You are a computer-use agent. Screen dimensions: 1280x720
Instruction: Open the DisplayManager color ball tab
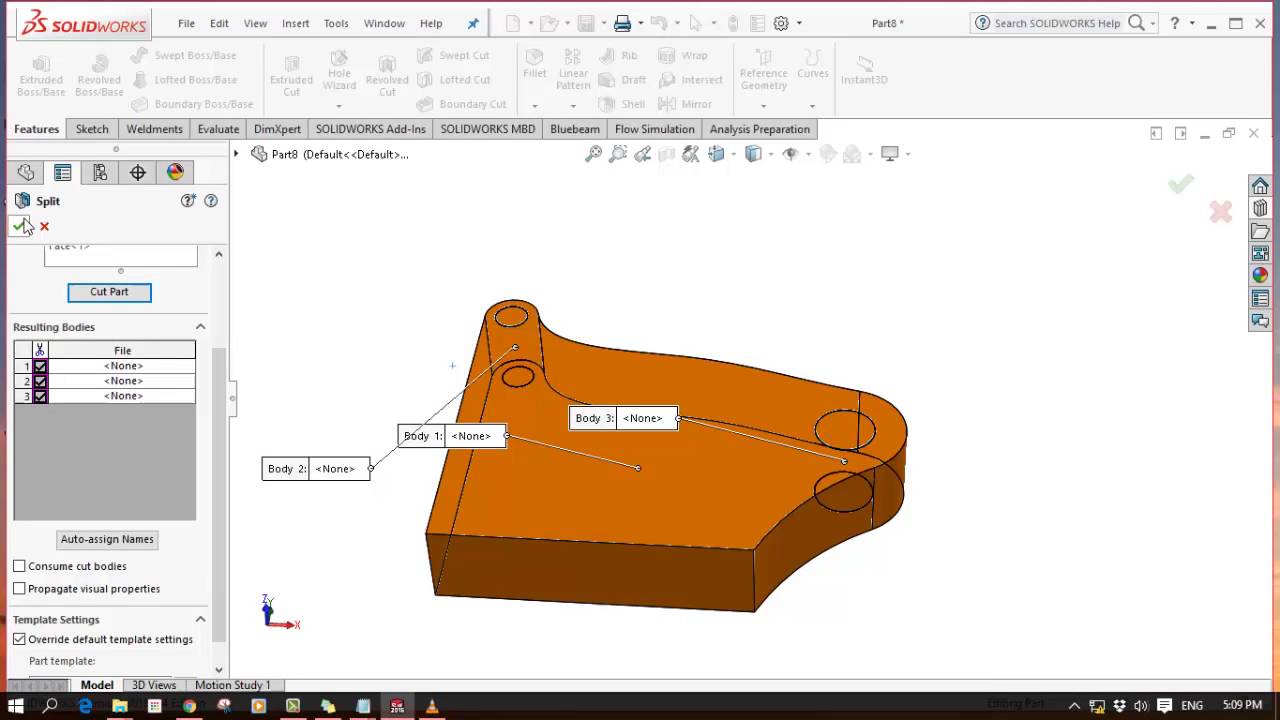(x=175, y=173)
